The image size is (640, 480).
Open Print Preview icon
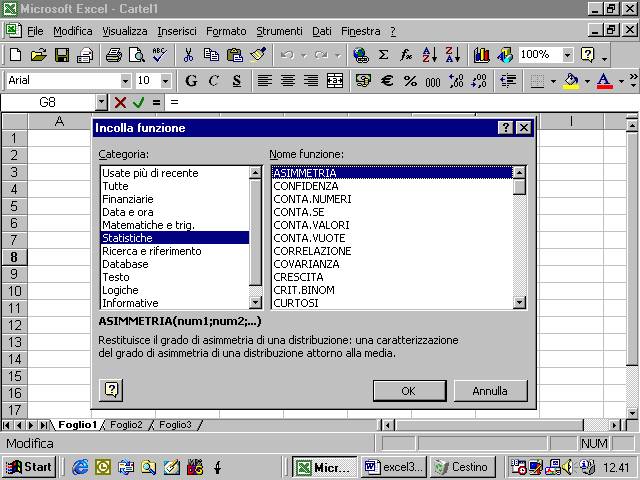(137, 55)
